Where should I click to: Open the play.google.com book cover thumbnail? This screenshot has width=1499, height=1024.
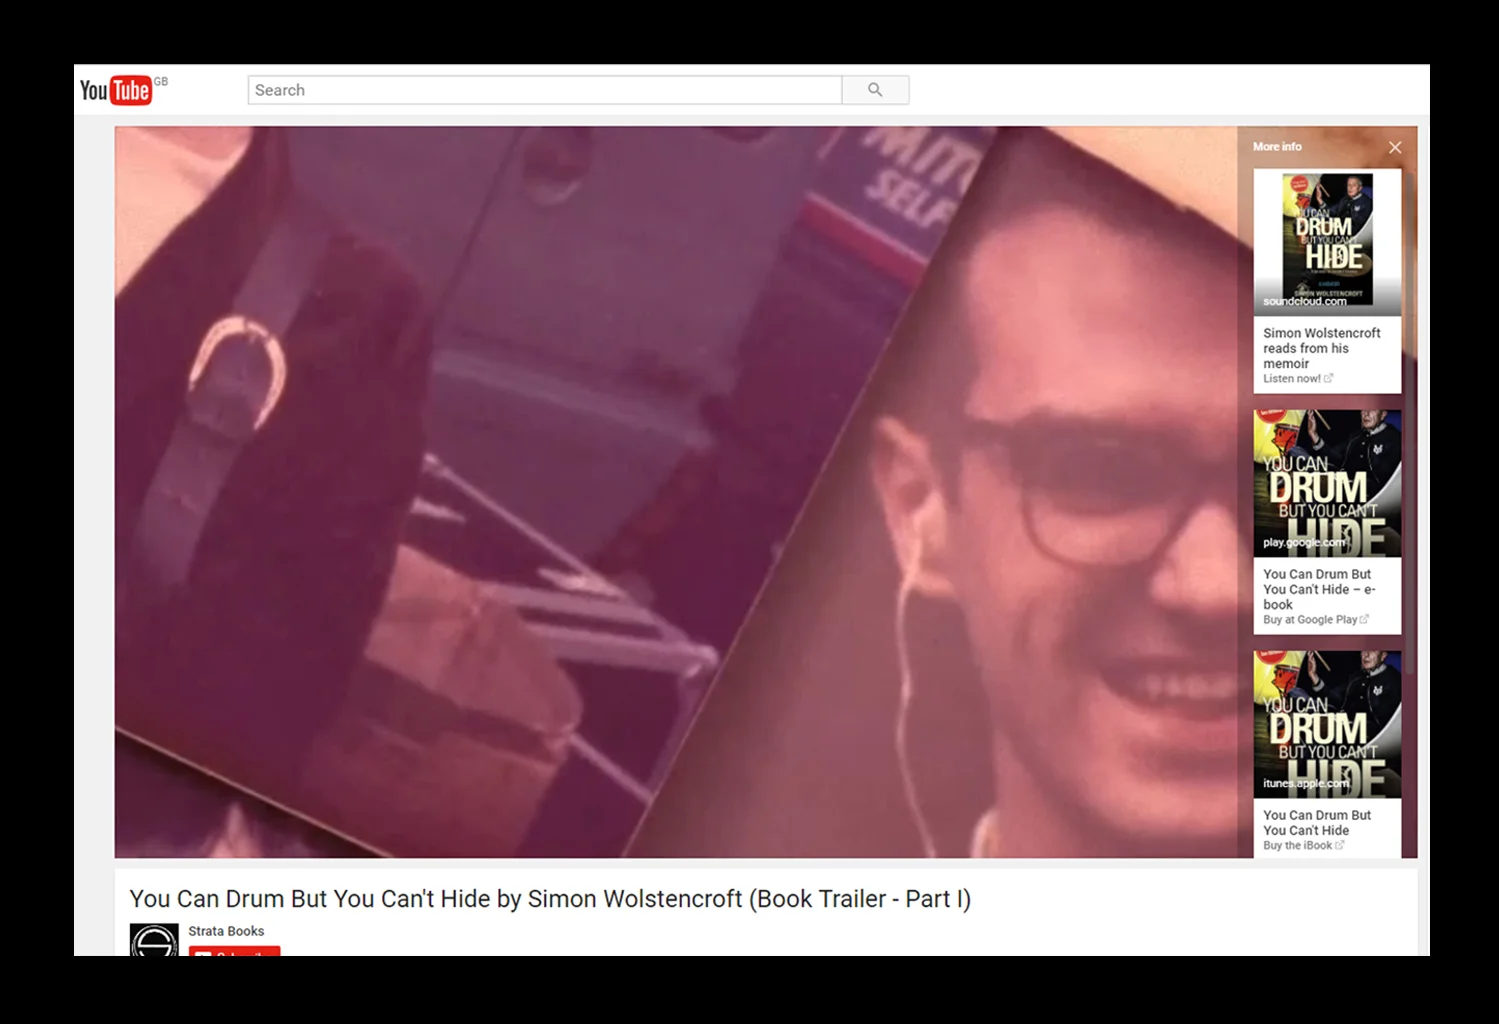point(1327,483)
